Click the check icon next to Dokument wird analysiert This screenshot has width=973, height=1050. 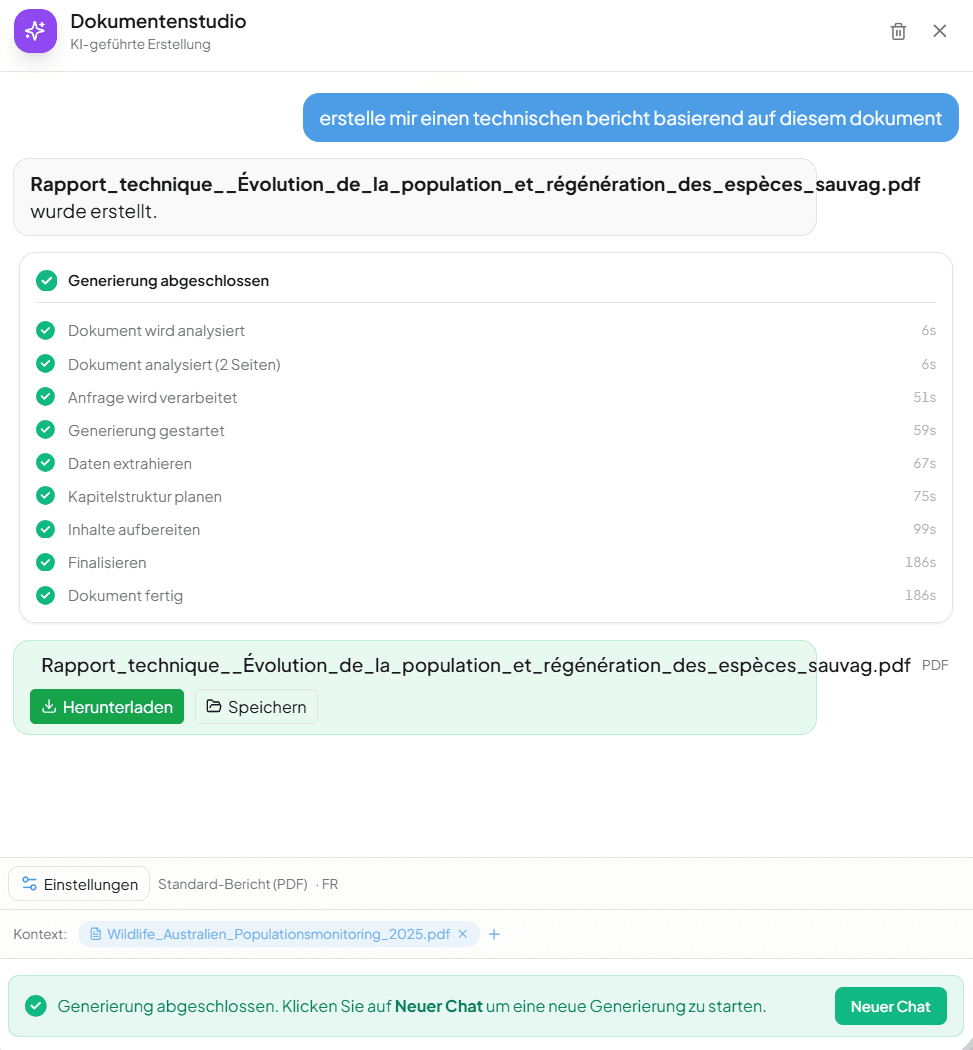[x=45, y=331]
